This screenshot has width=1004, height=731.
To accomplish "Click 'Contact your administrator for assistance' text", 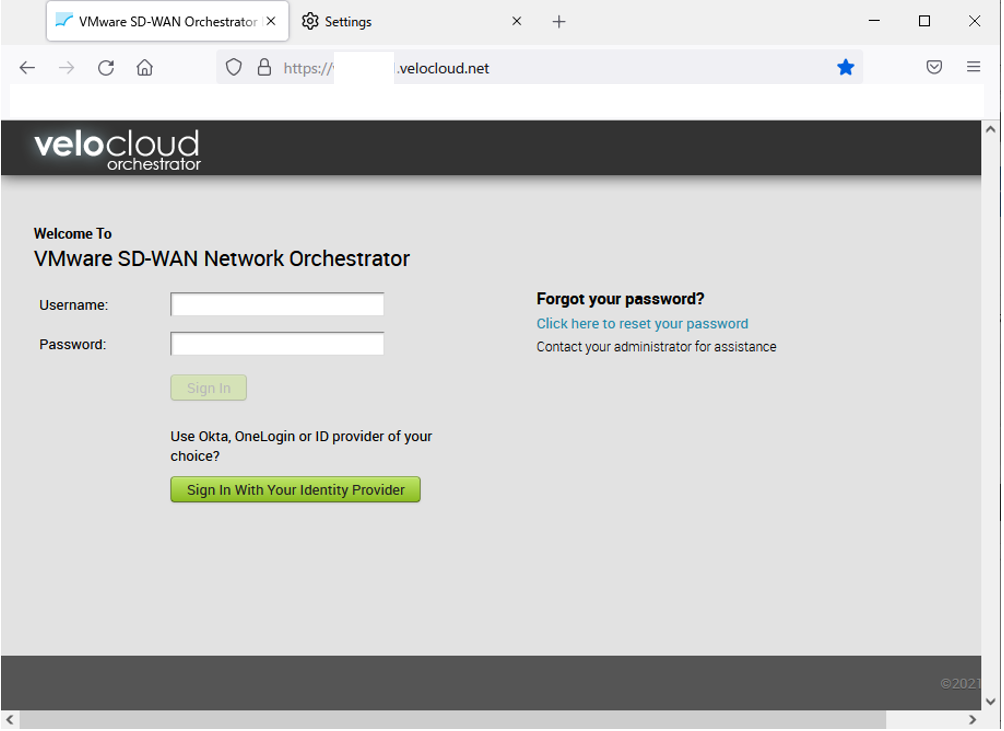I will 656,347.
